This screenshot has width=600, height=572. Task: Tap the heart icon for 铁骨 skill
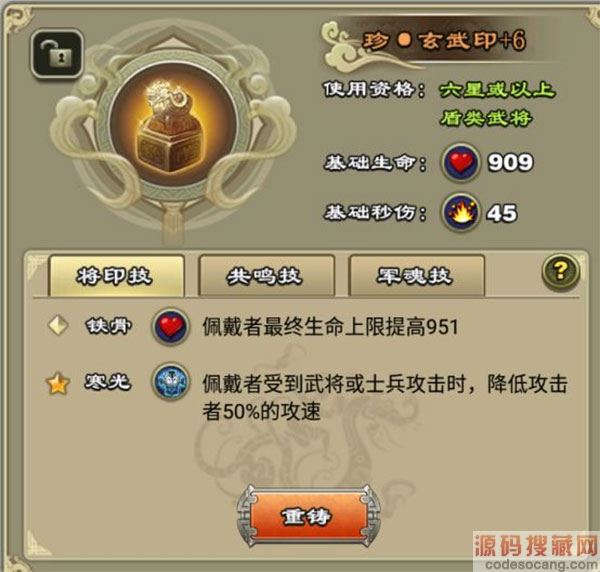point(170,327)
